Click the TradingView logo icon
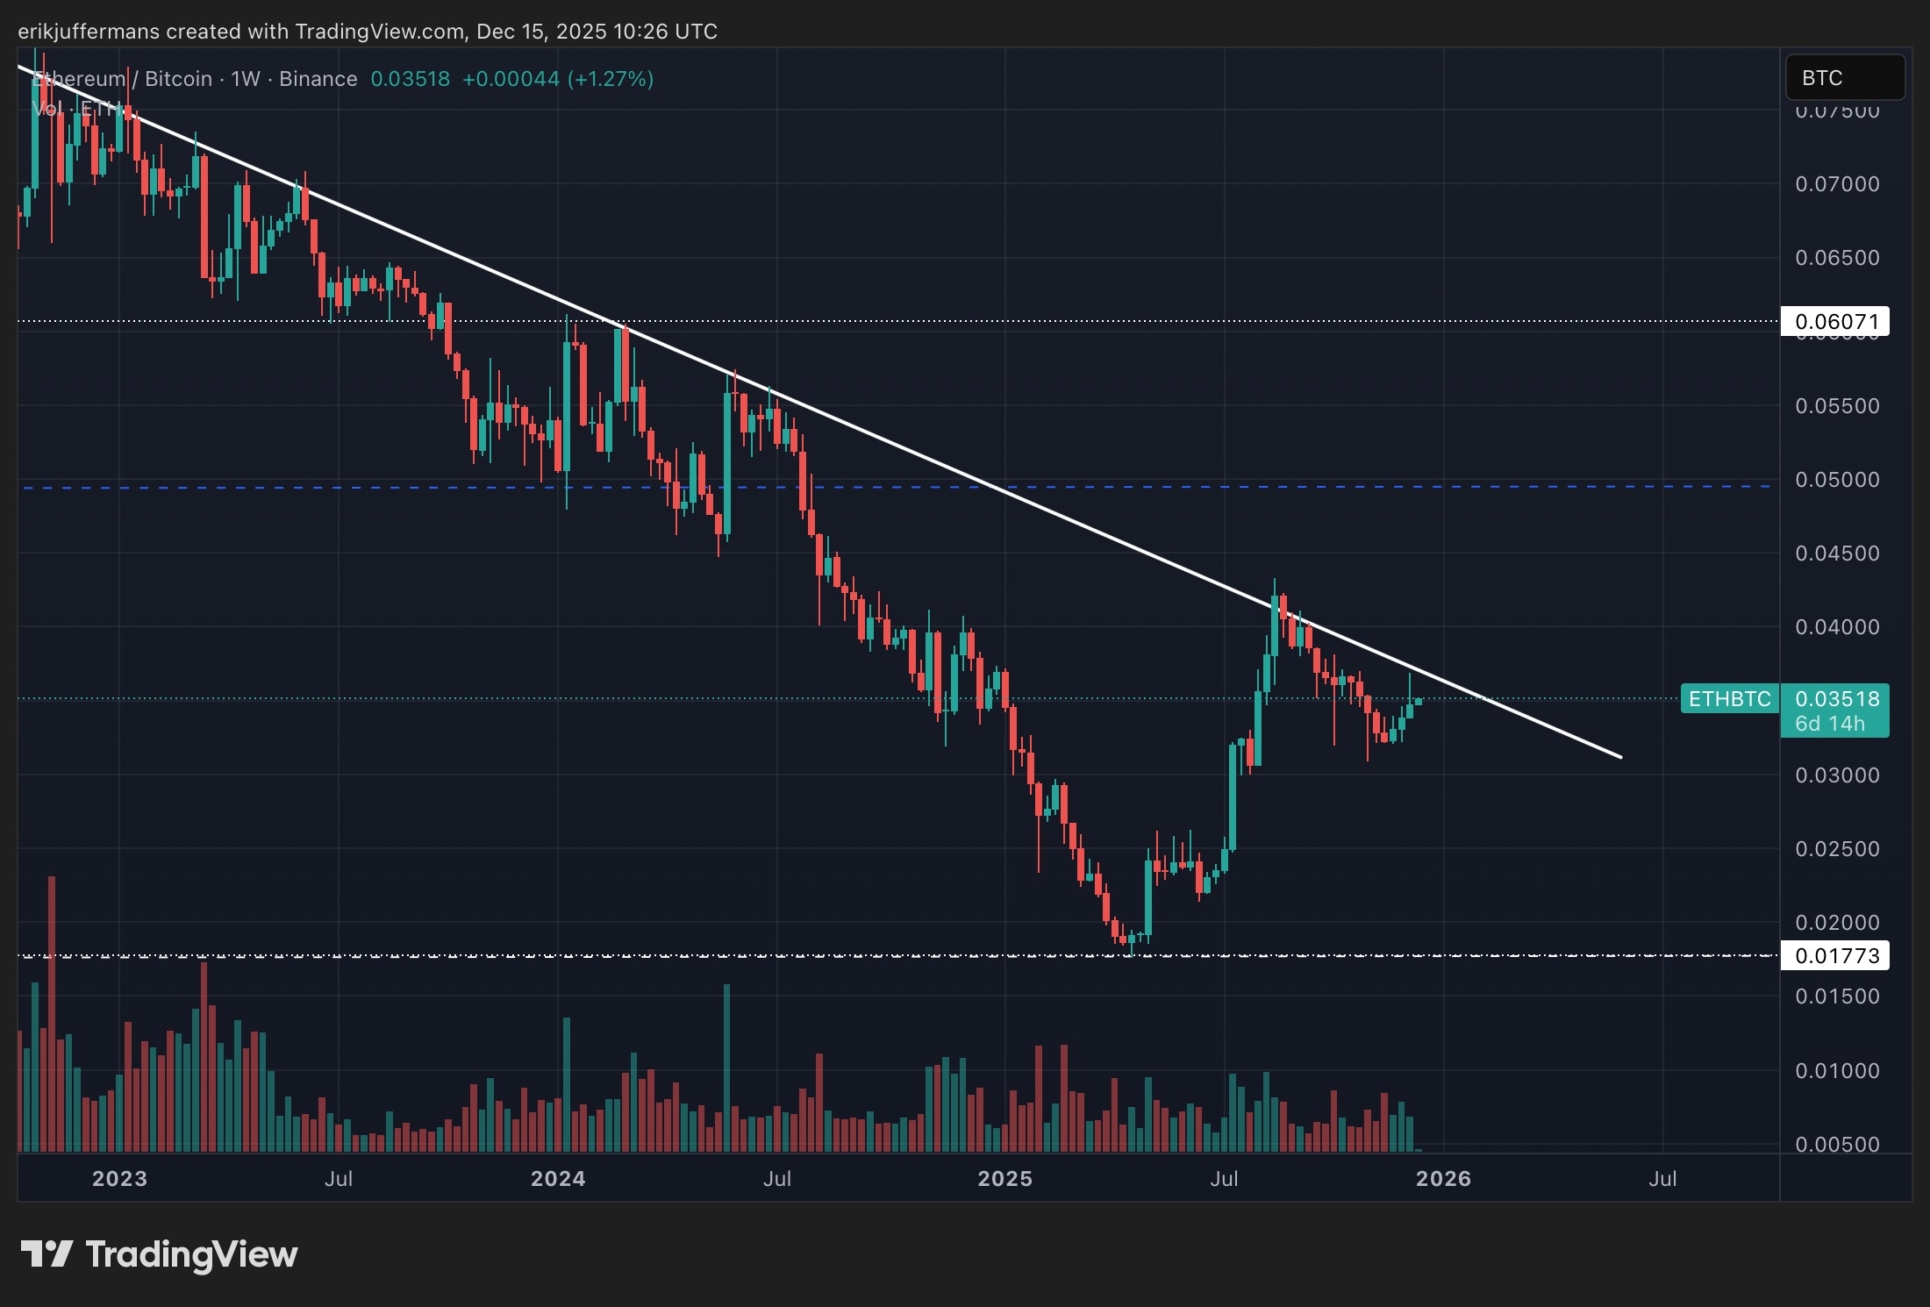The width and height of the screenshot is (1930, 1307). tap(46, 1254)
